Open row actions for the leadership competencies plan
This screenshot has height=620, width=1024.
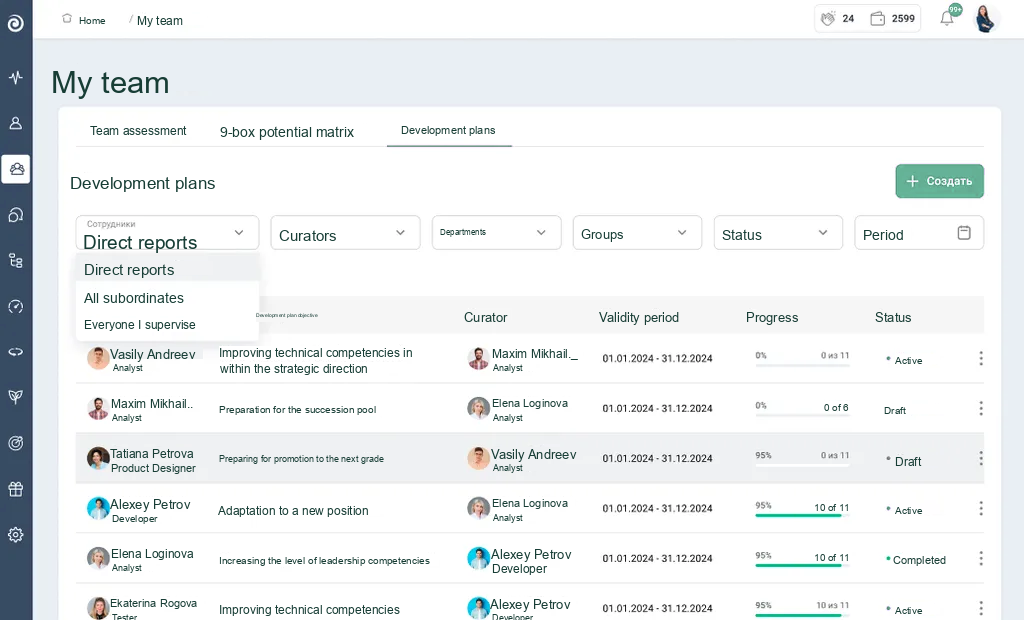981,558
